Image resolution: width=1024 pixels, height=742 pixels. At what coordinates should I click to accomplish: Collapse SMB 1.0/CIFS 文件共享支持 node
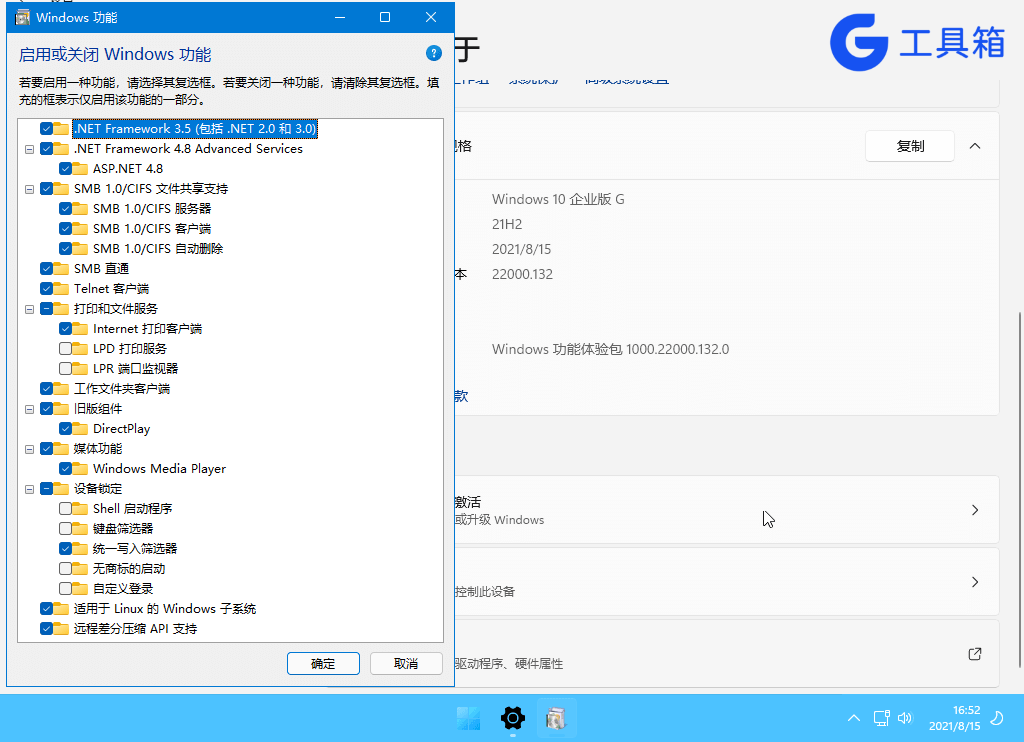click(29, 189)
